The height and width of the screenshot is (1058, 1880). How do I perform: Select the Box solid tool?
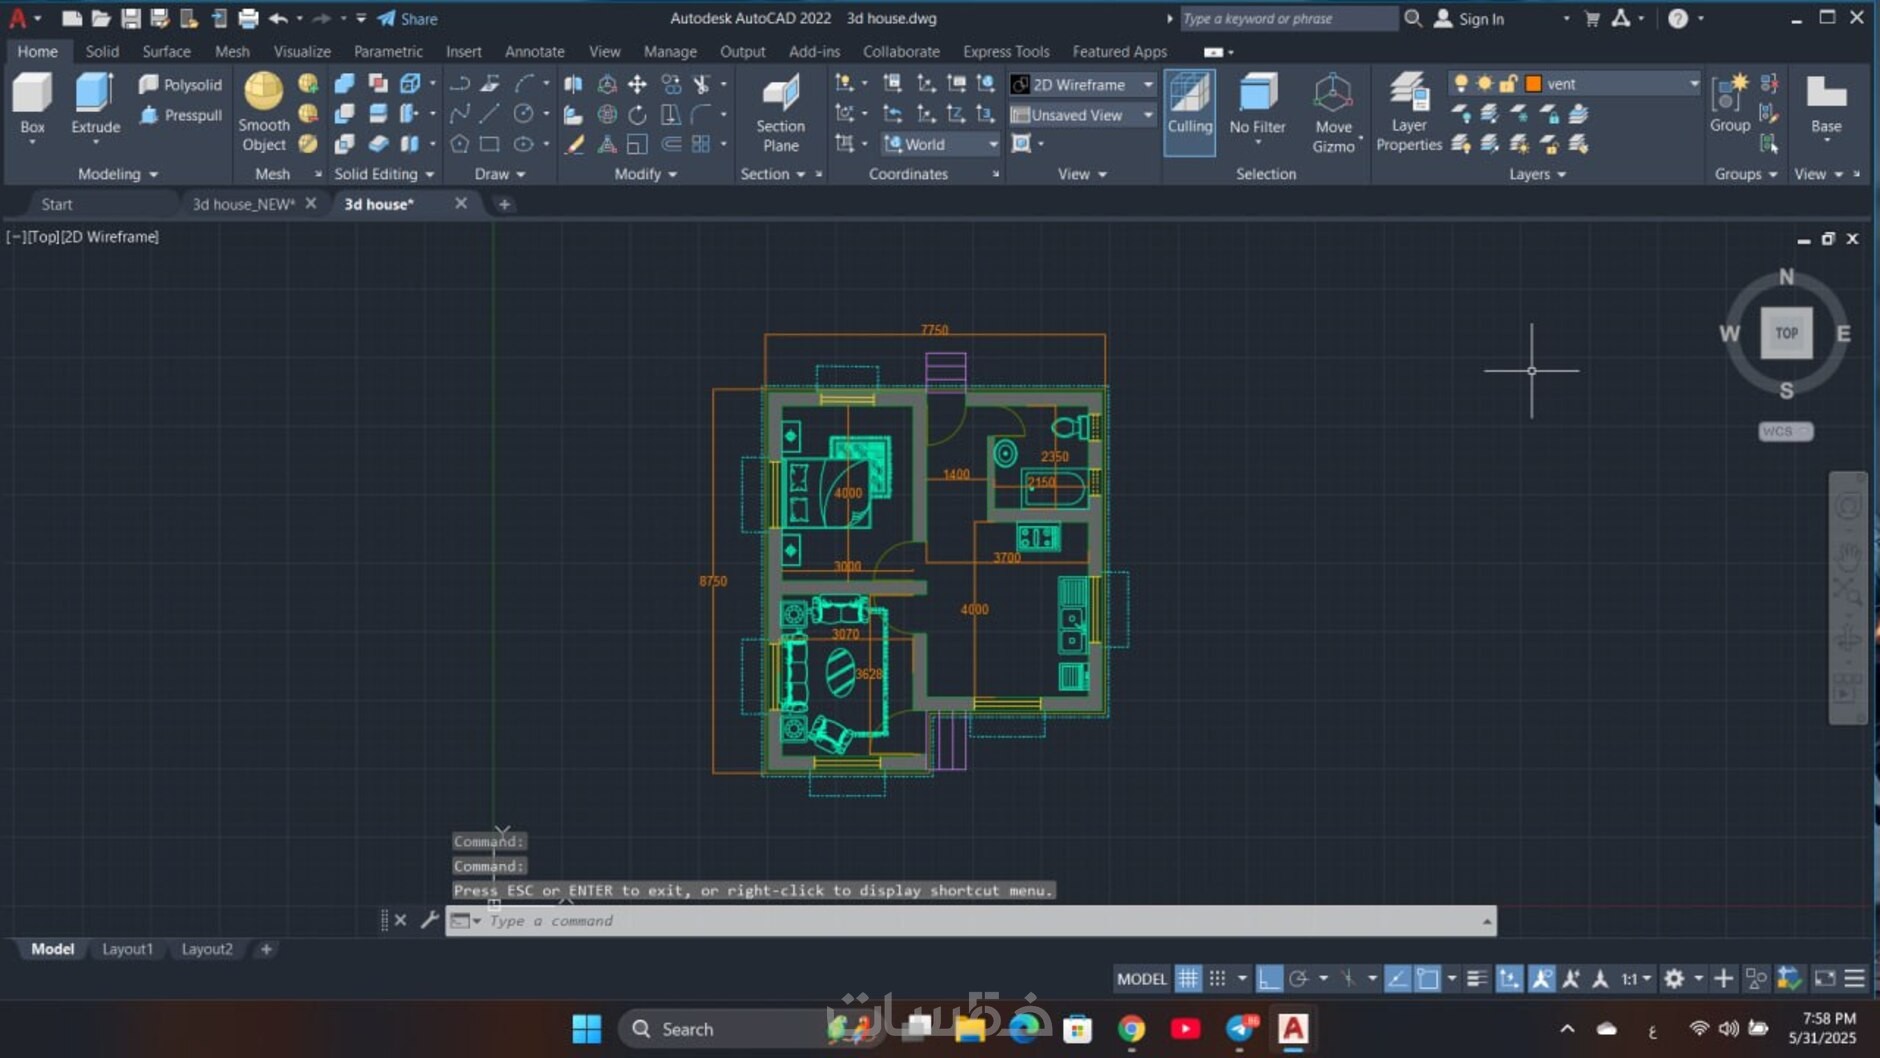[x=32, y=104]
